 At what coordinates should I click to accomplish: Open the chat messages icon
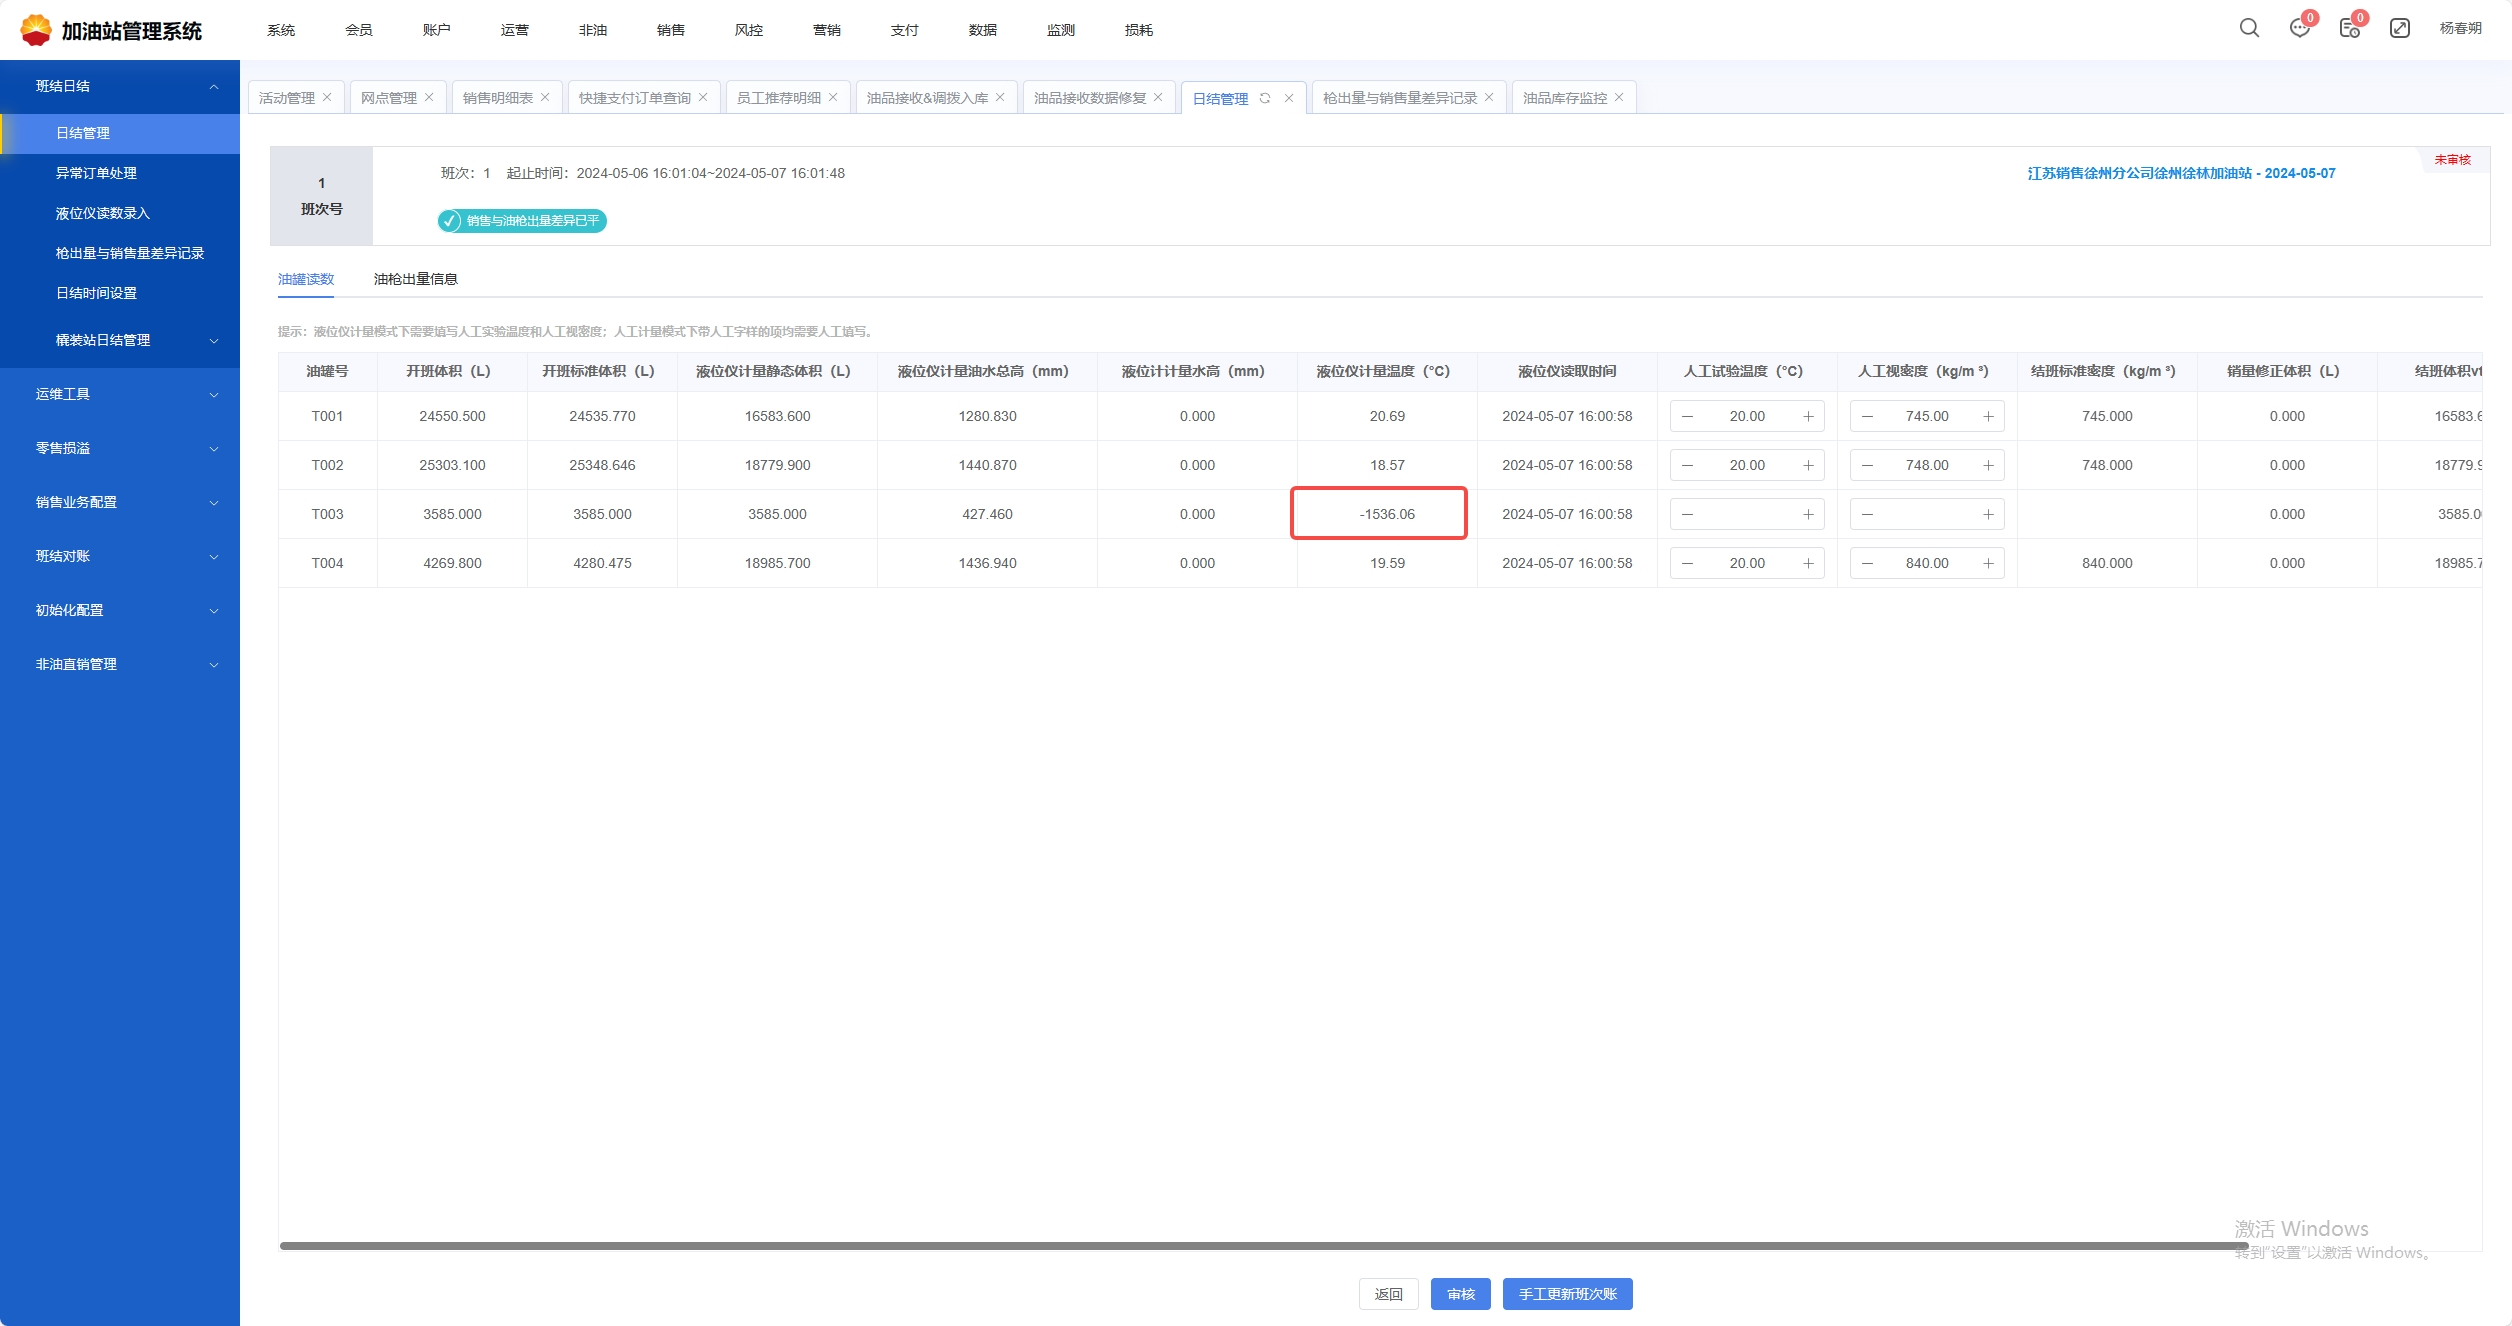[2299, 28]
